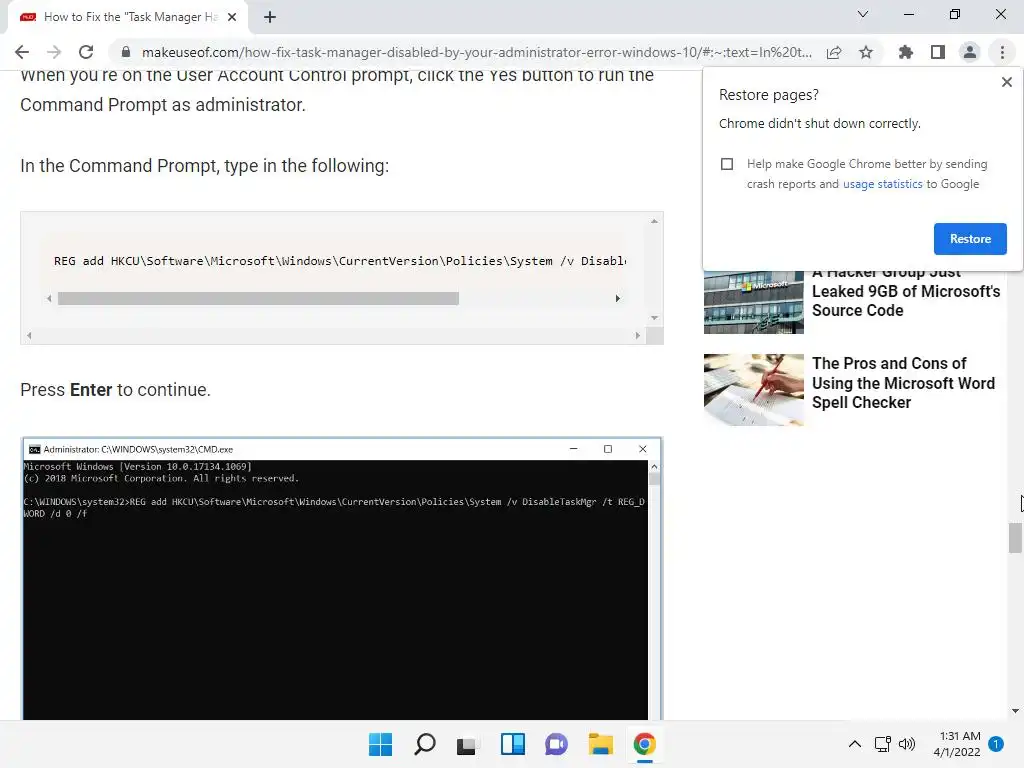Open taskbar Search
Viewport: 1024px width, 768px height.
point(424,744)
